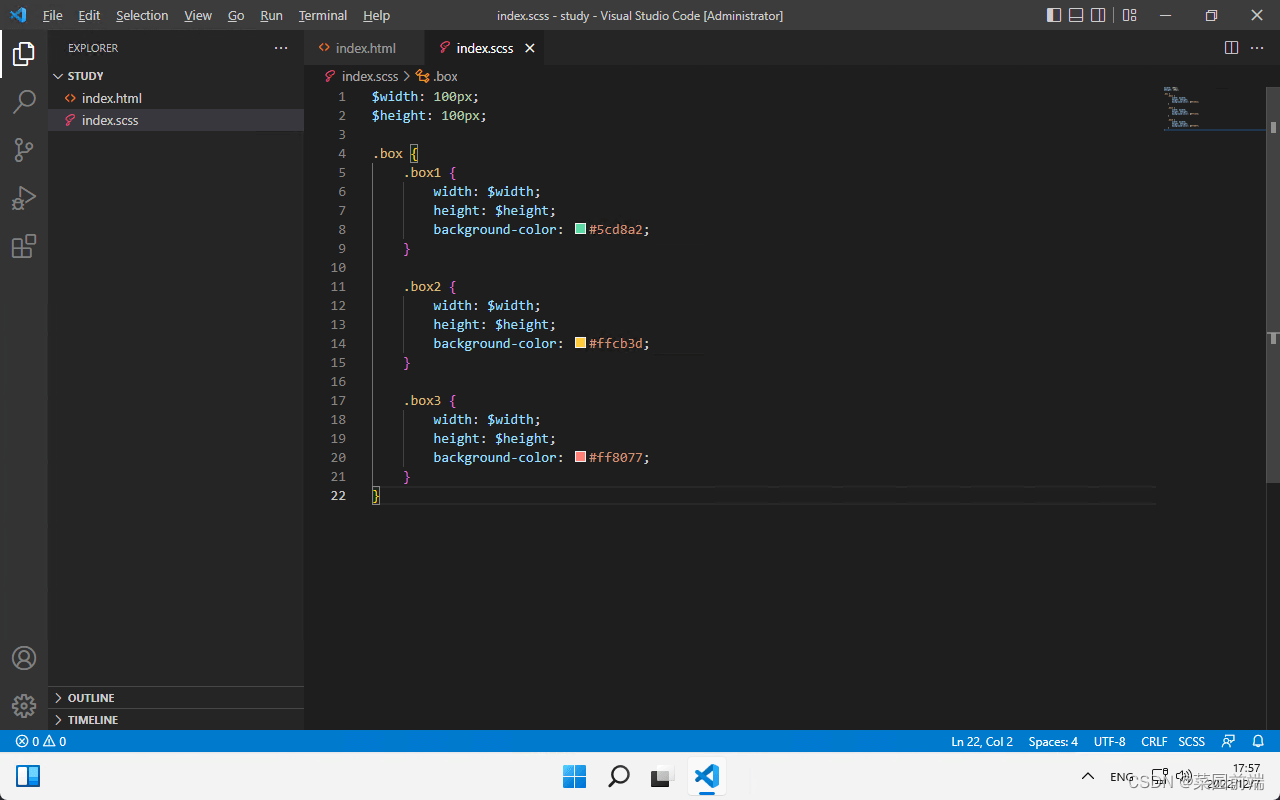Image resolution: width=1280 pixels, height=800 pixels.
Task: Open the Manage gear icon
Action: tap(24, 706)
